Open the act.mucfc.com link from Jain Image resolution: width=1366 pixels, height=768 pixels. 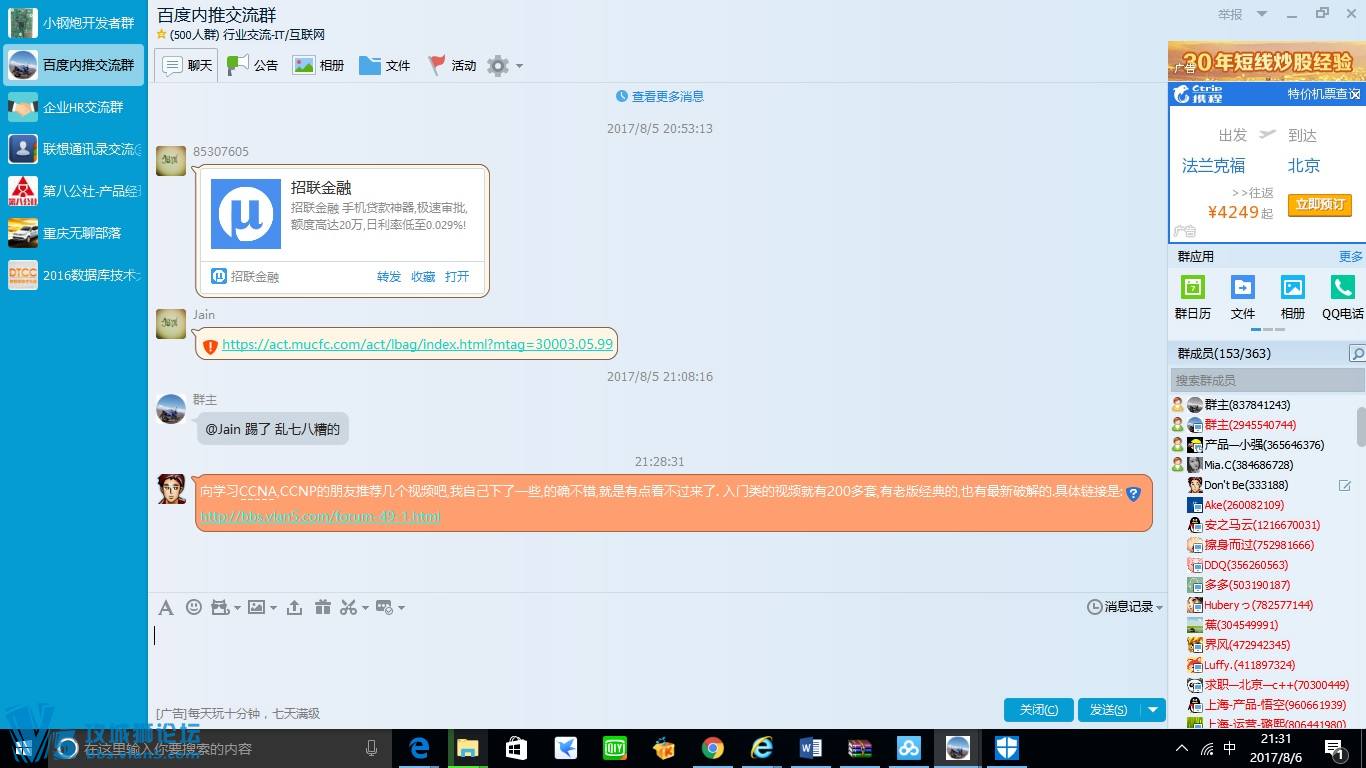417,344
